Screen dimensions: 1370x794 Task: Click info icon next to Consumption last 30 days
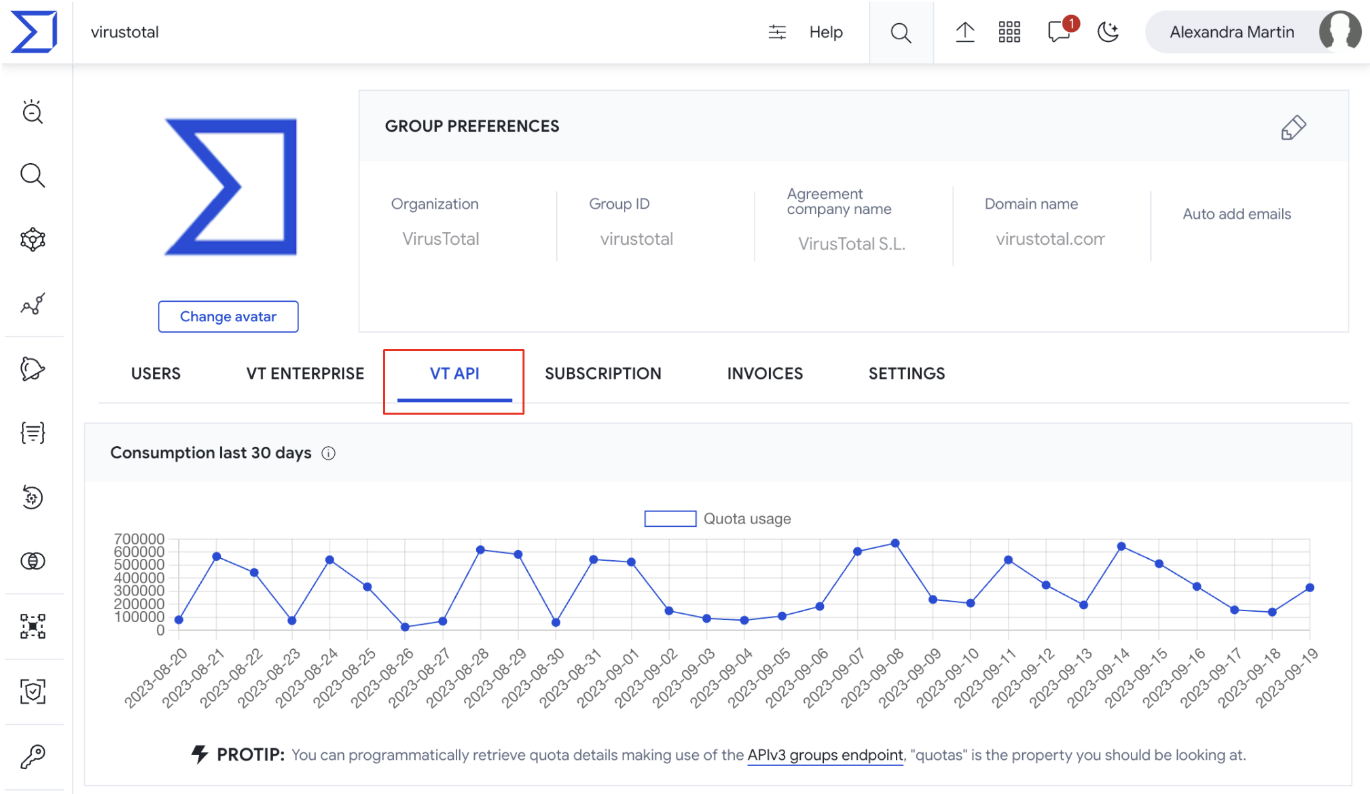[x=328, y=453]
